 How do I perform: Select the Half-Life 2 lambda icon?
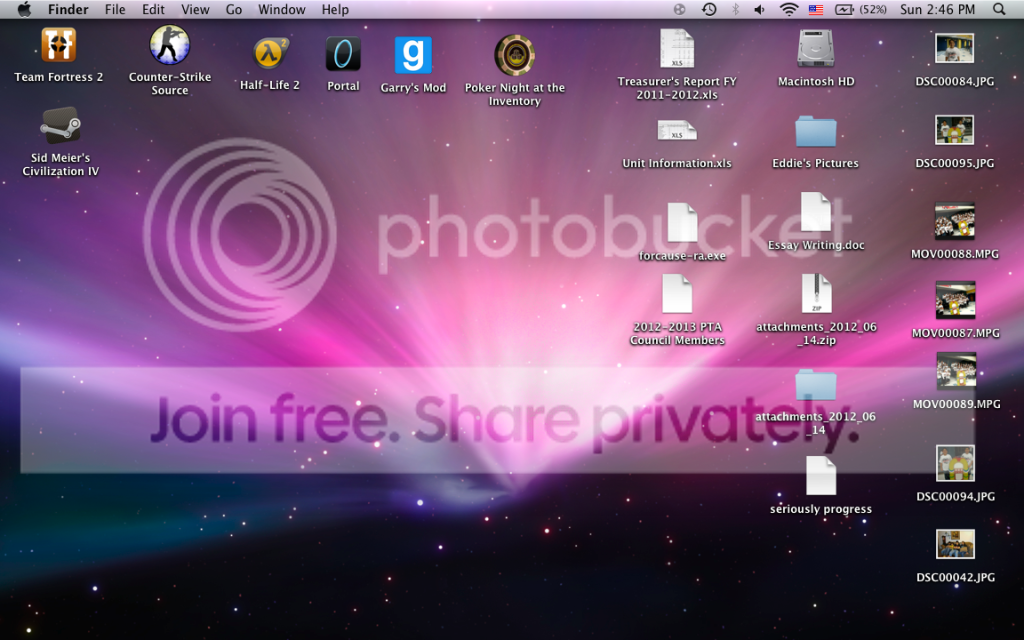270,54
